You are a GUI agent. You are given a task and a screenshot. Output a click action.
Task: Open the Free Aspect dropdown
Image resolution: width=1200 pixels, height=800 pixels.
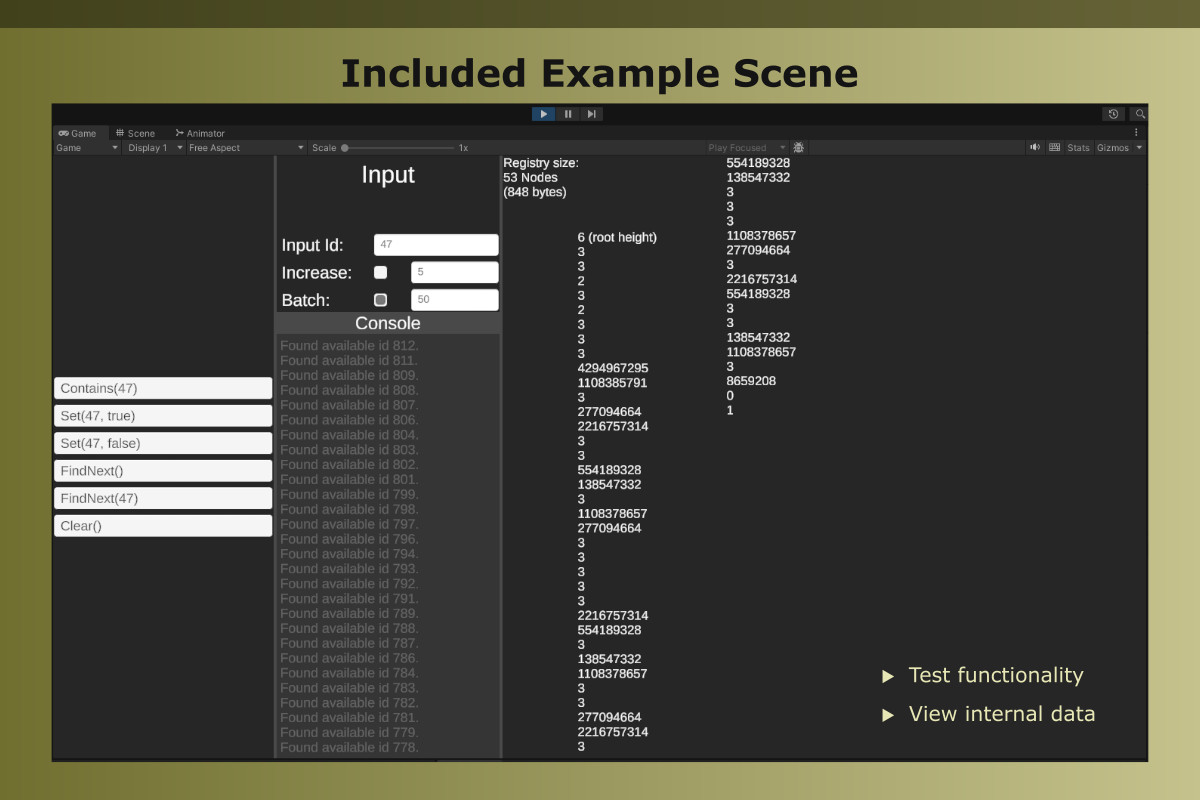pyautogui.click(x=247, y=148)
